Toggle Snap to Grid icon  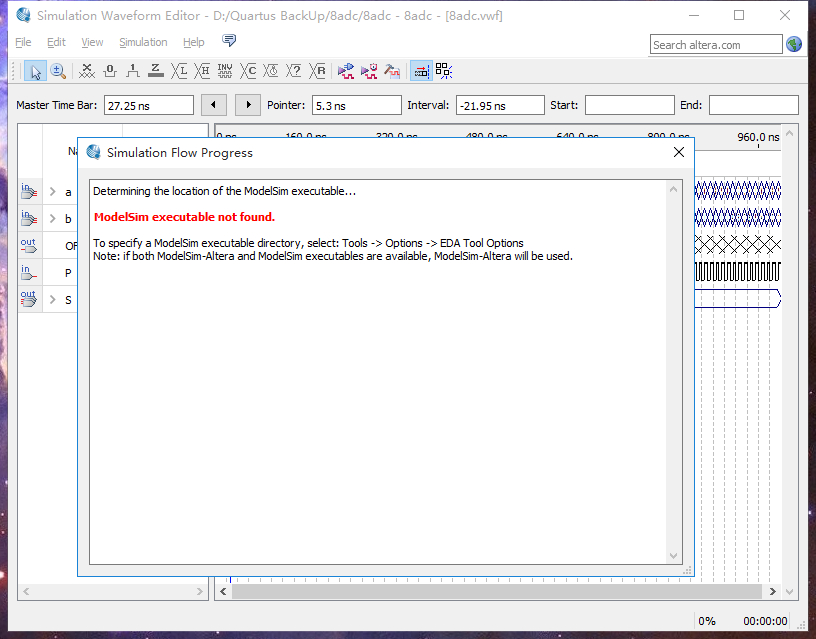pos(444,71)
